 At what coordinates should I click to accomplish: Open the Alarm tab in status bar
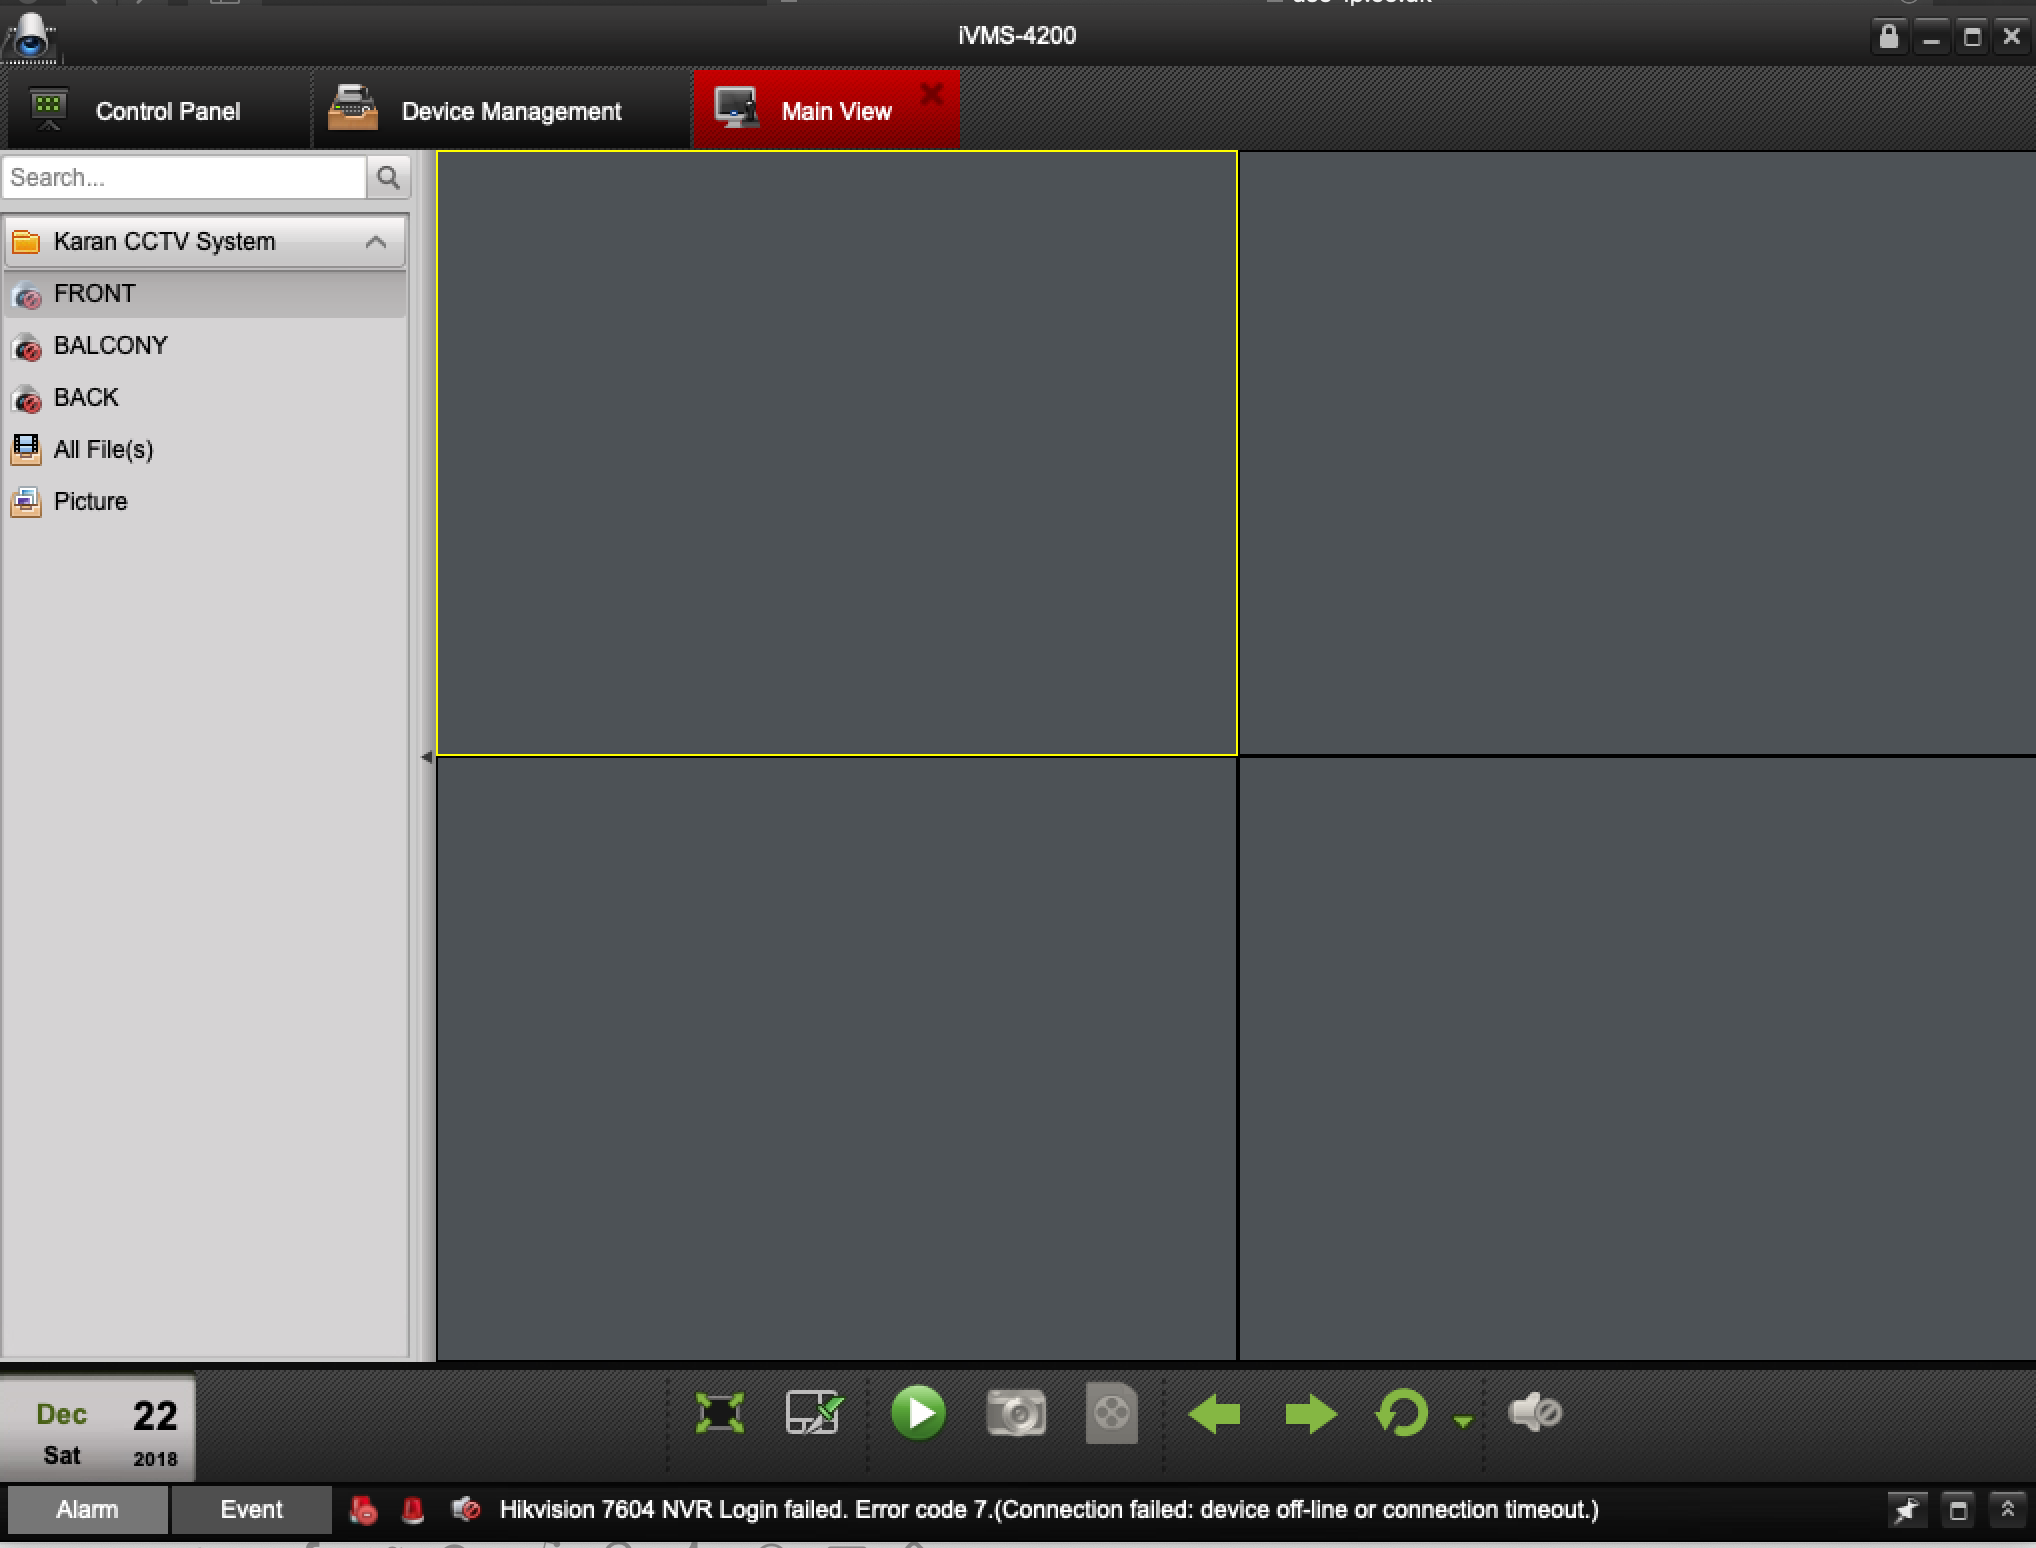[x=87, y=1509]
